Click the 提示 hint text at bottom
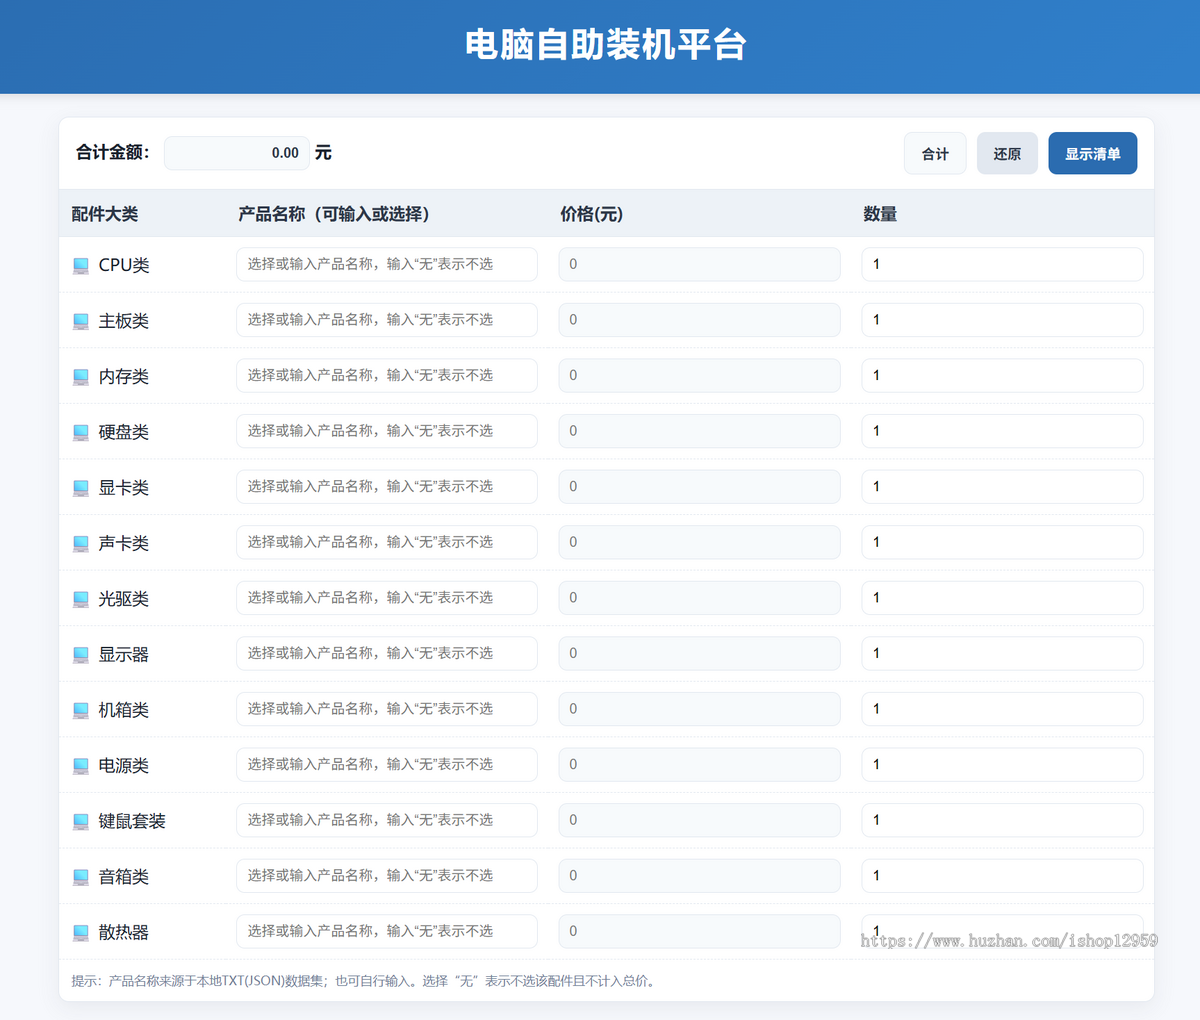1200x1020 pixels. tap(365, 981)
